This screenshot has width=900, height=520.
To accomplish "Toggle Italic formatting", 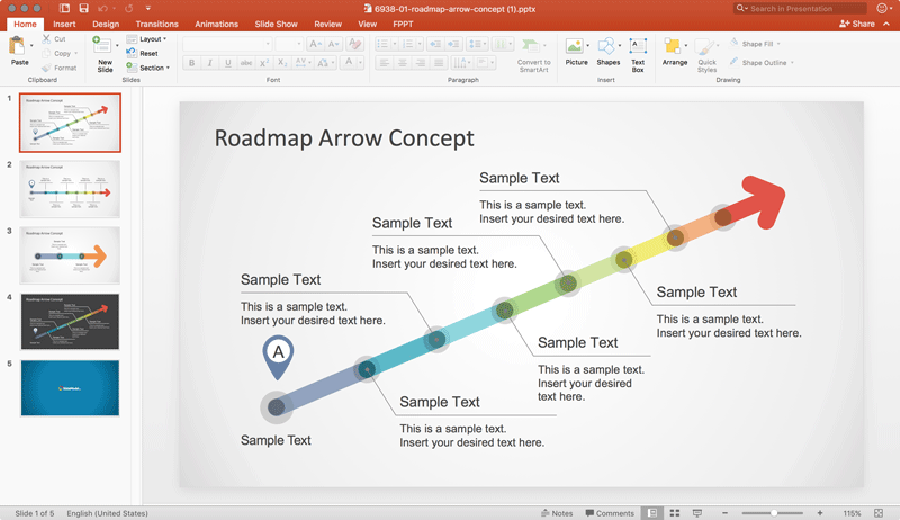I will tap(210, 63).
